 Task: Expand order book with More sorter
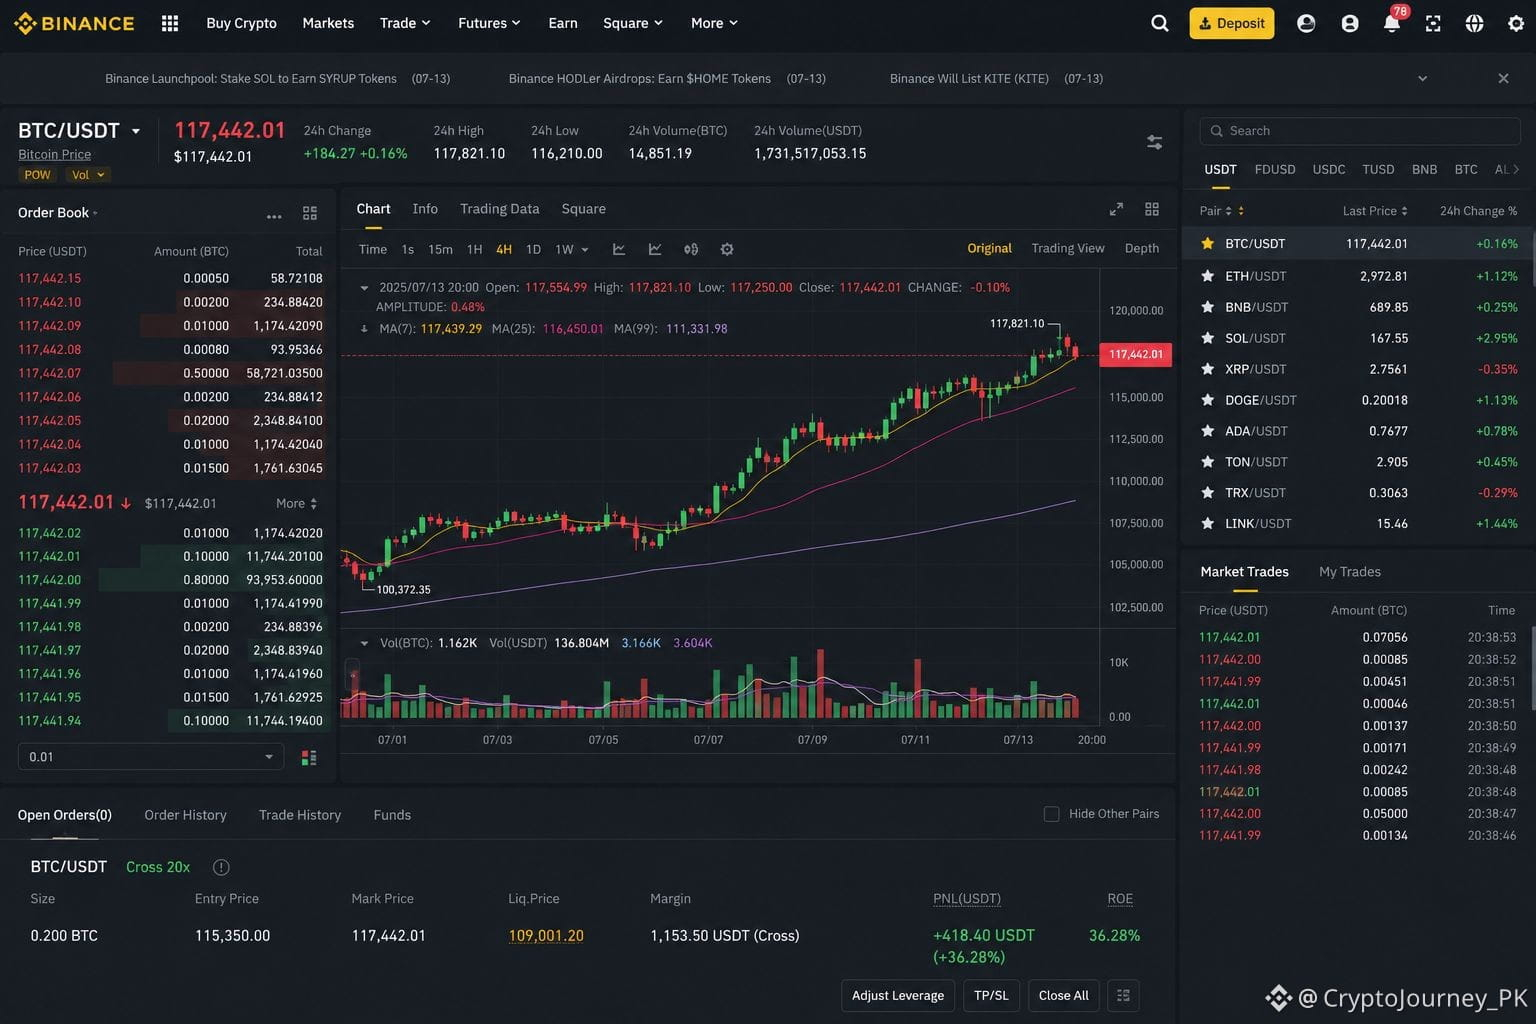tap(297, 503)
